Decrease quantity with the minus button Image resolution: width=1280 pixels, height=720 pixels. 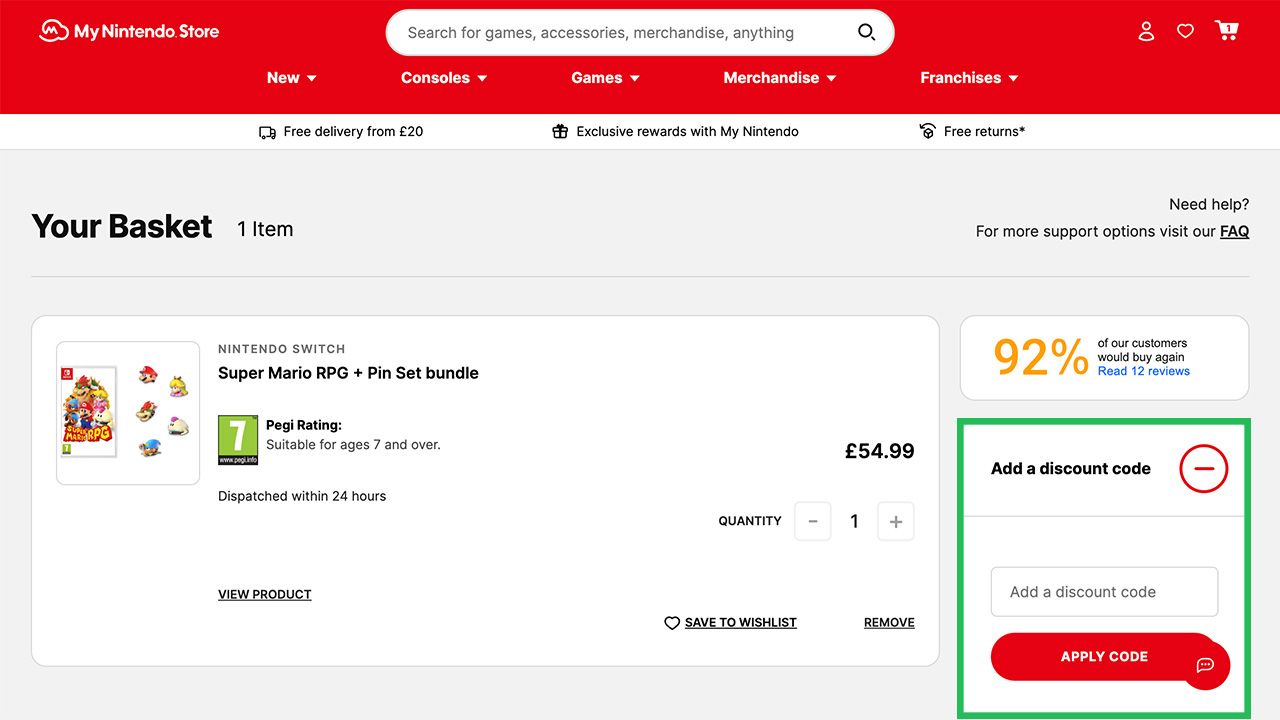[x=813, y=521]
